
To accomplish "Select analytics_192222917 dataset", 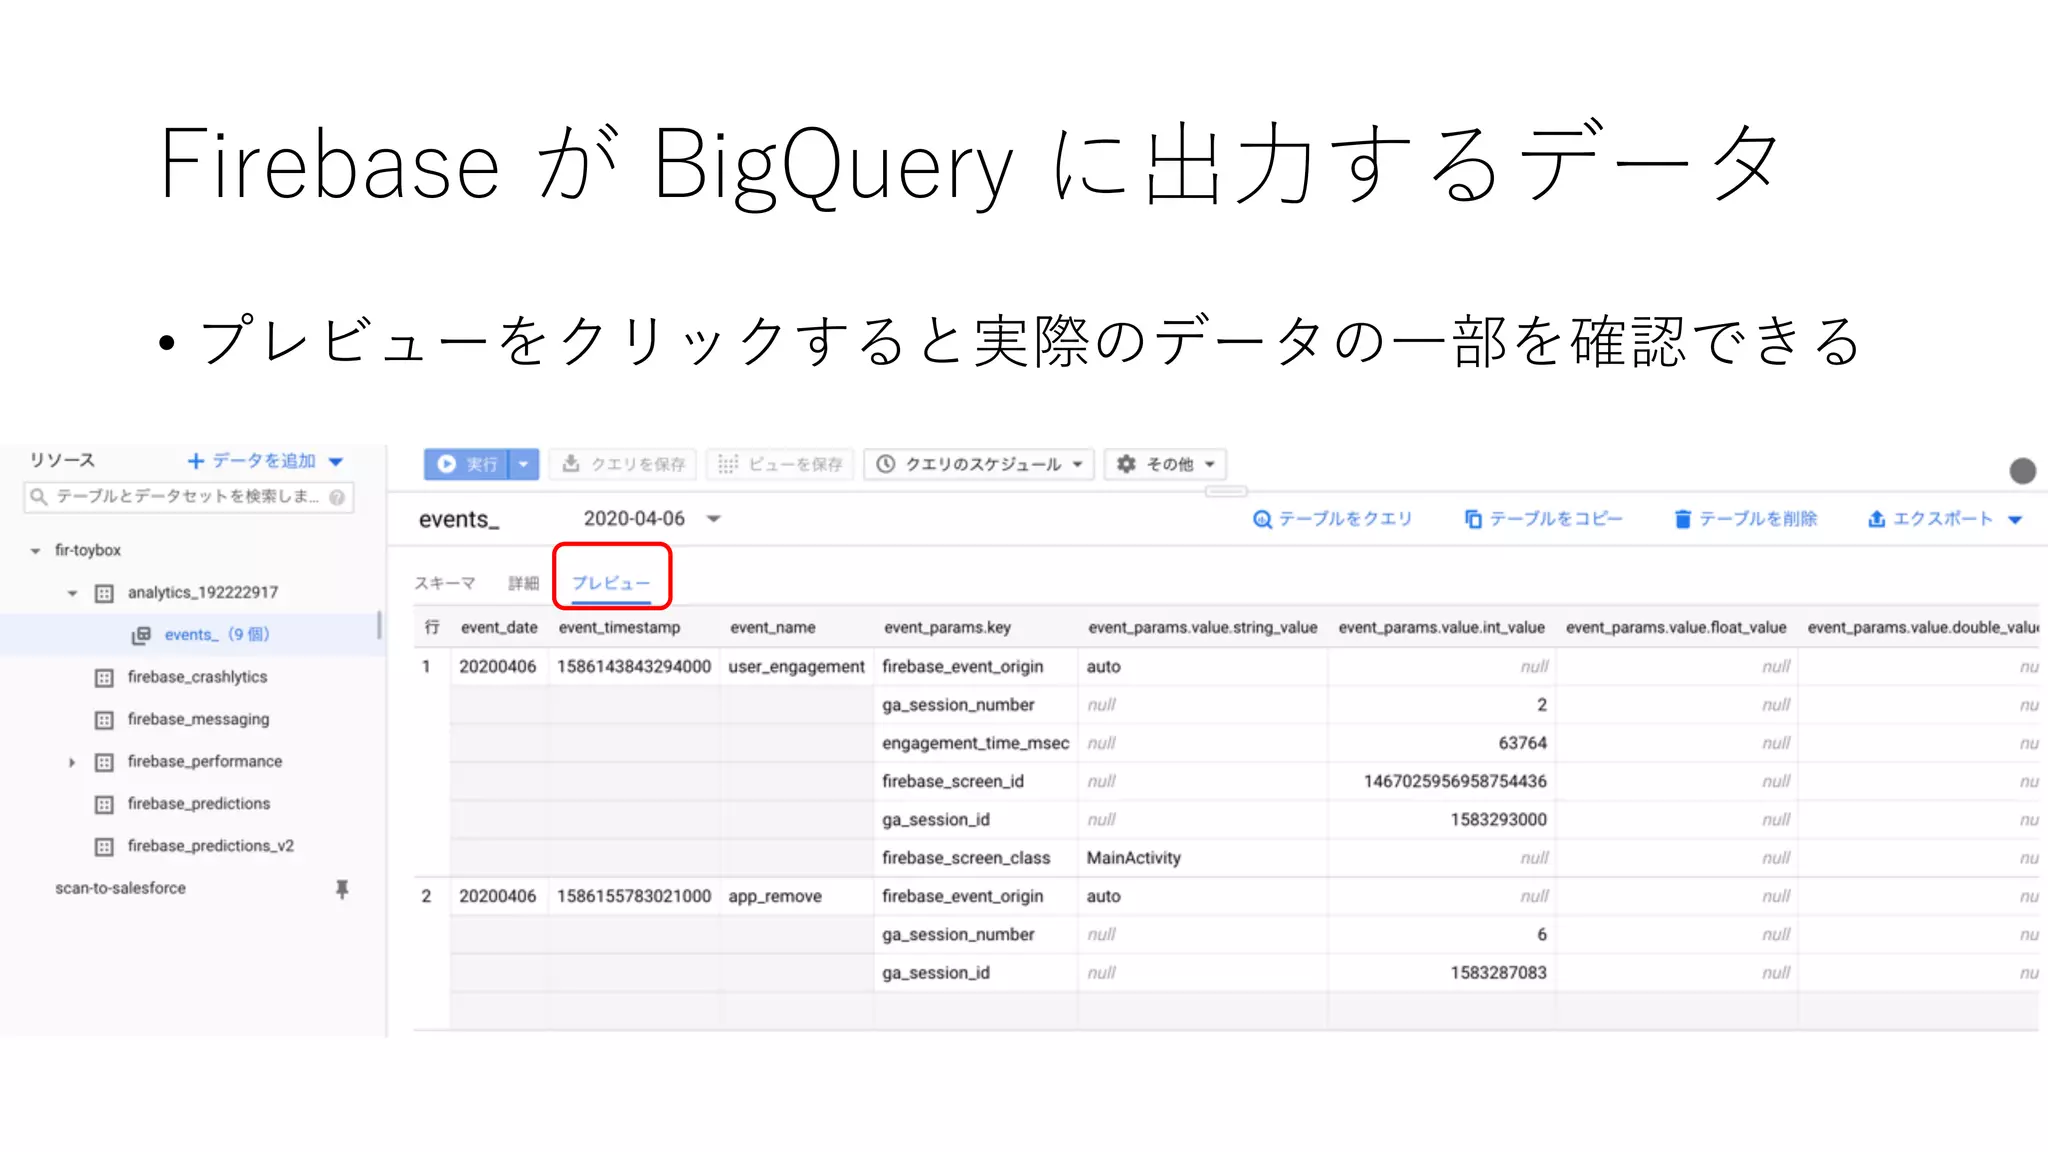I will (x=203, y=593).
